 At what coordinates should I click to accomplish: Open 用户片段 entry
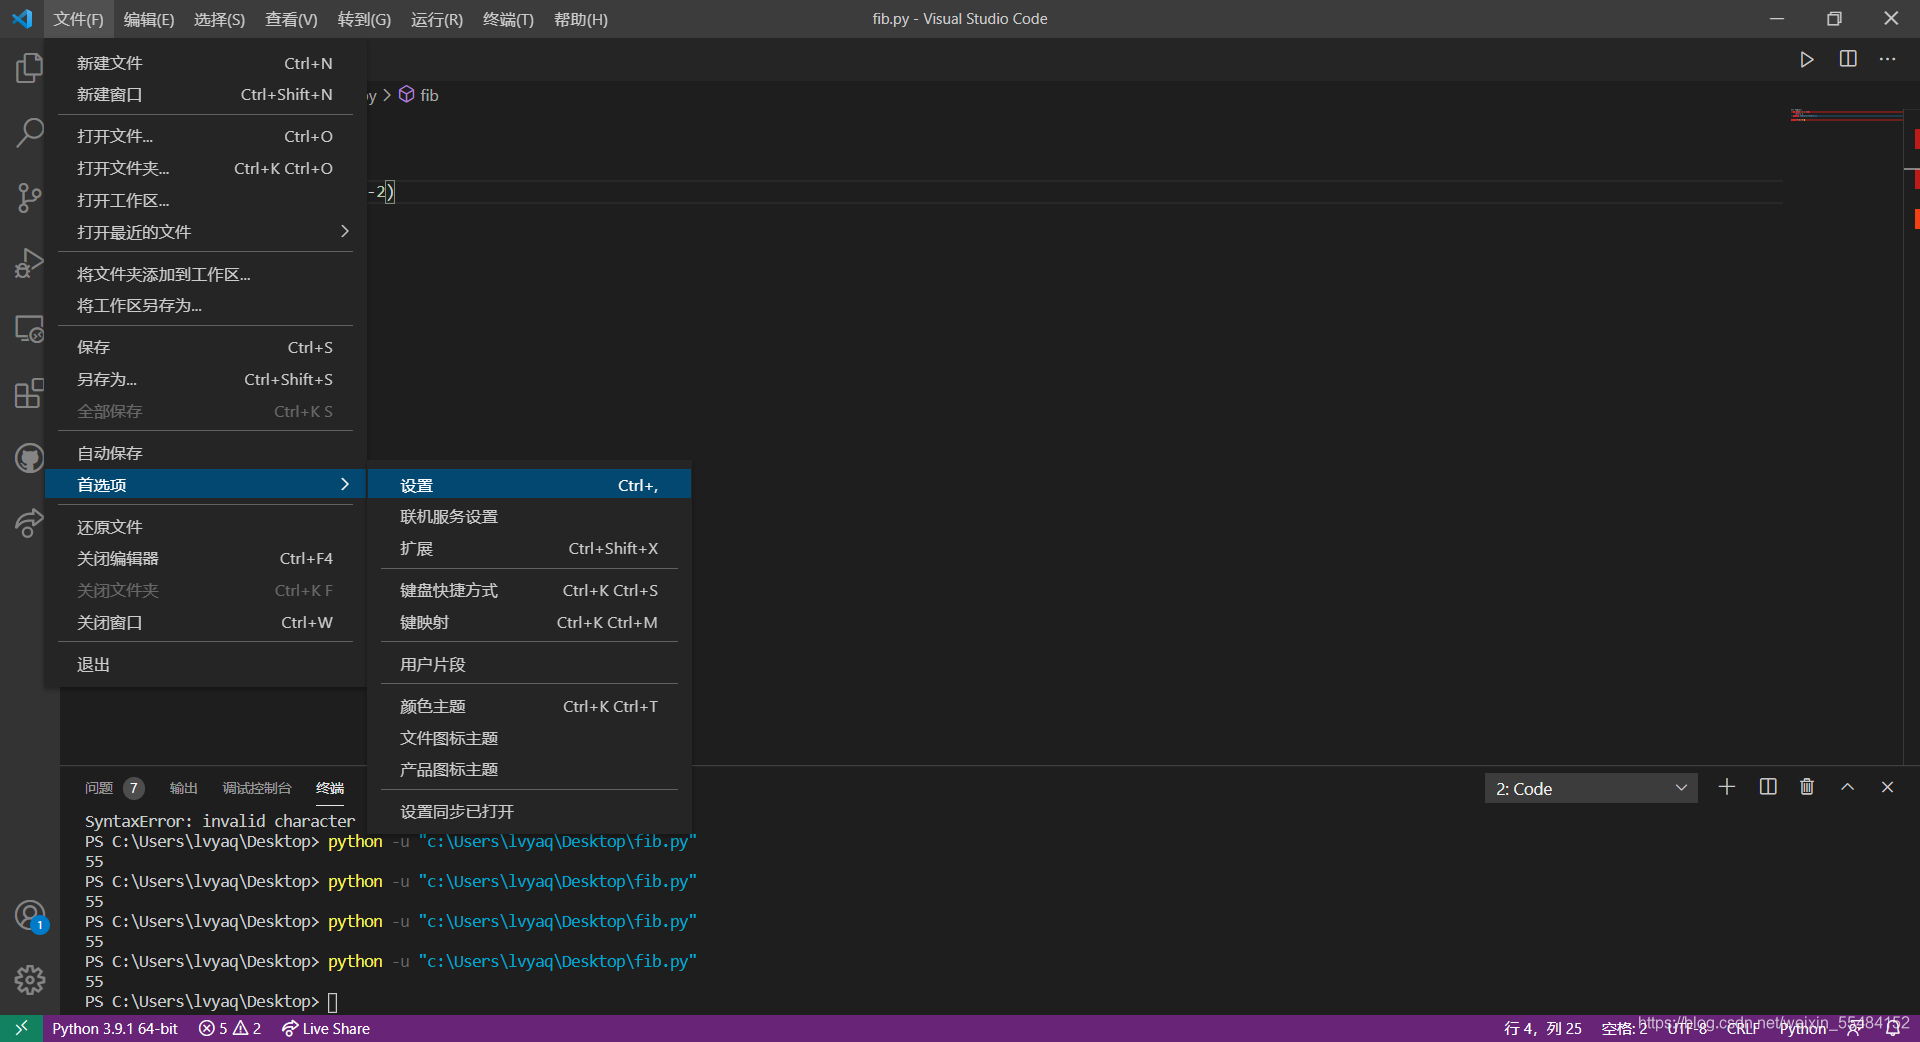[529, 664]
